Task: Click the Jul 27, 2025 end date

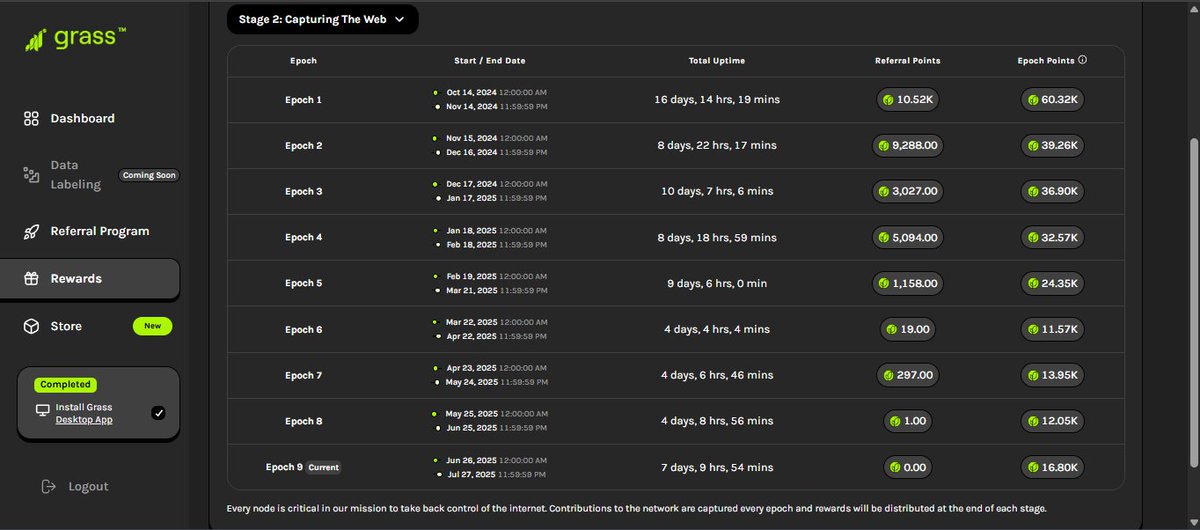Action: click(x=472, y=474)
